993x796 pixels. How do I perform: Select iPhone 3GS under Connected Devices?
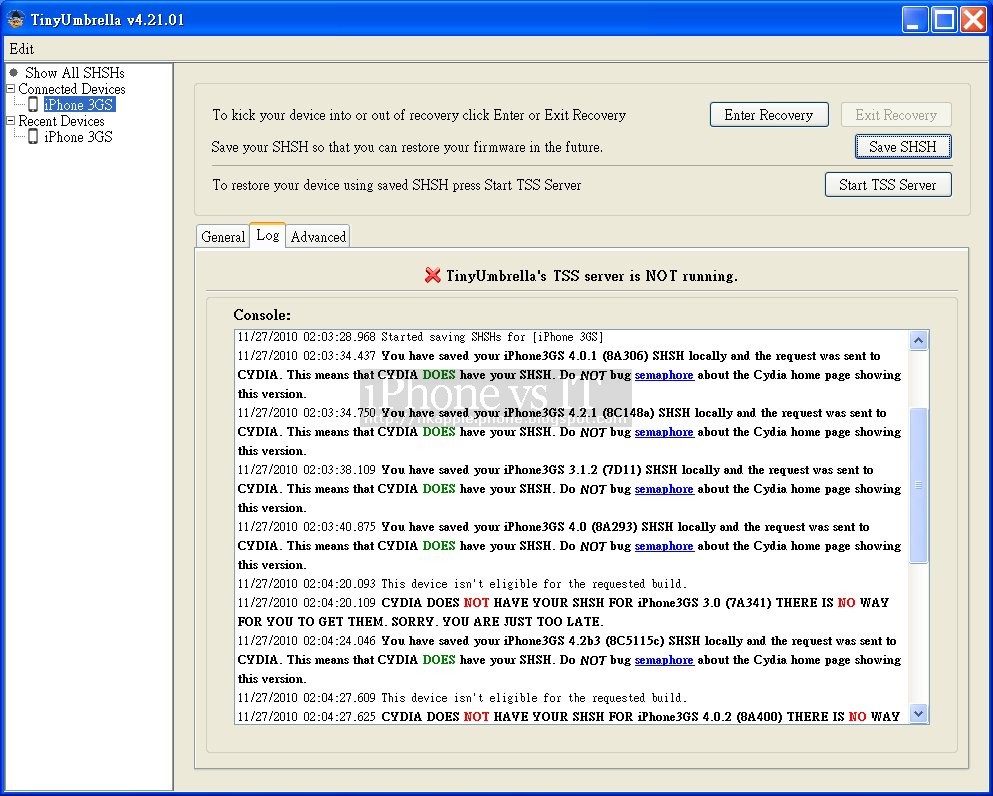coord(79,104)
